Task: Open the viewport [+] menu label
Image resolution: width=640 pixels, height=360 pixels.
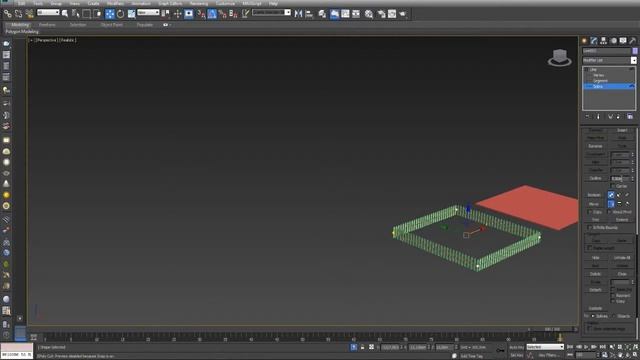Action: tap(31, 40)
